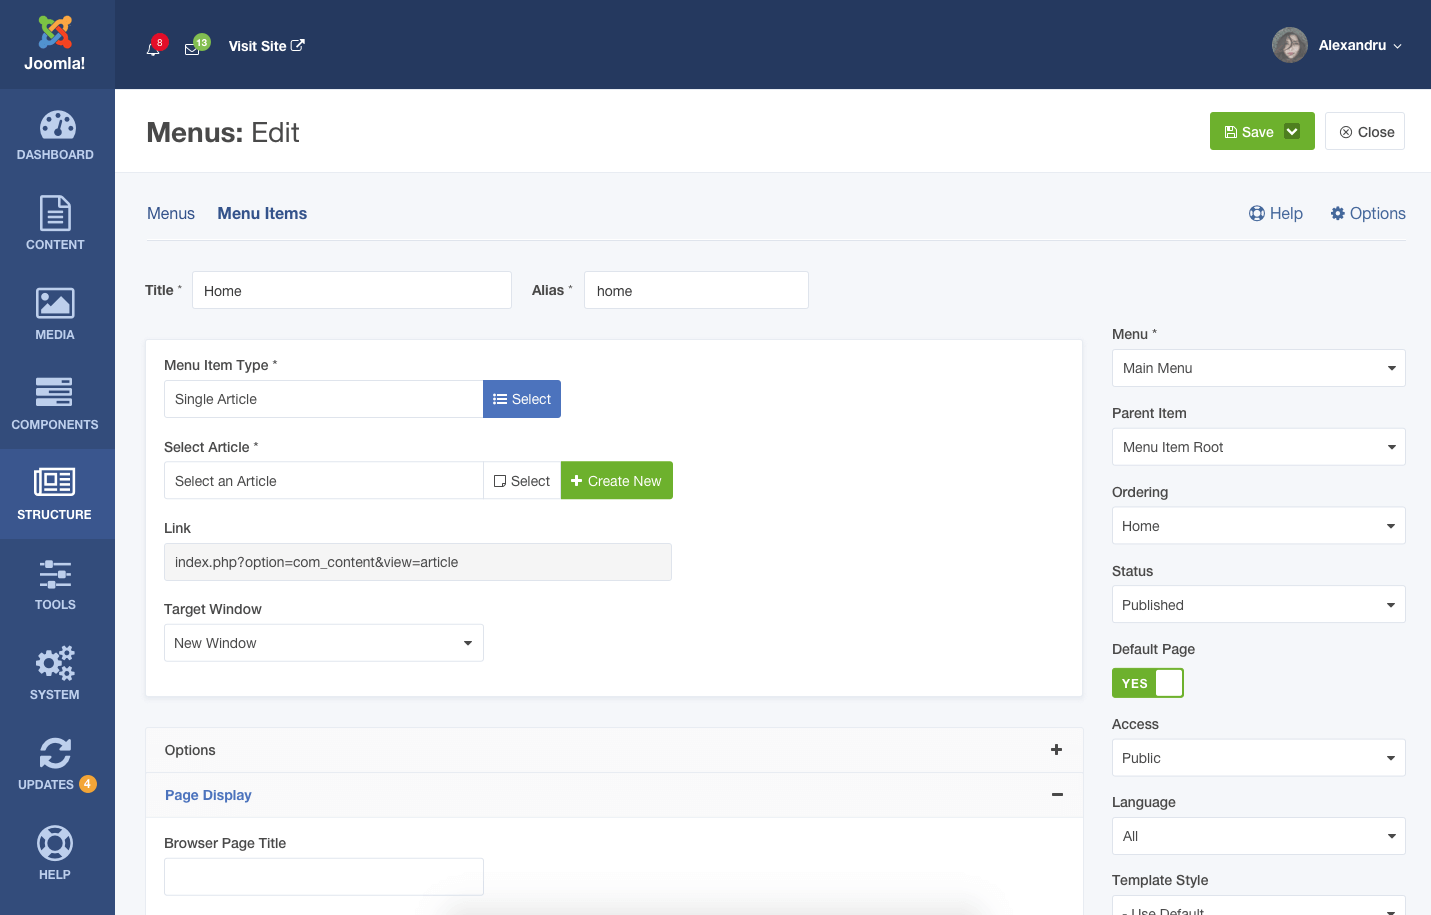Screen dimensions: 1431x915
Task: Open the Target Window dropdown
Action: coord(323,643)
